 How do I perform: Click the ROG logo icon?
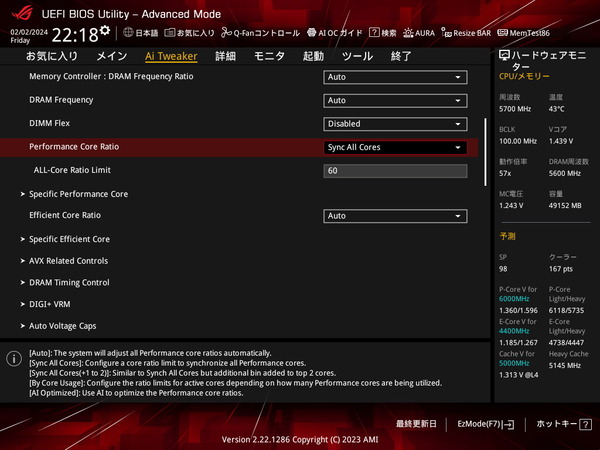(x=22, y=13)
